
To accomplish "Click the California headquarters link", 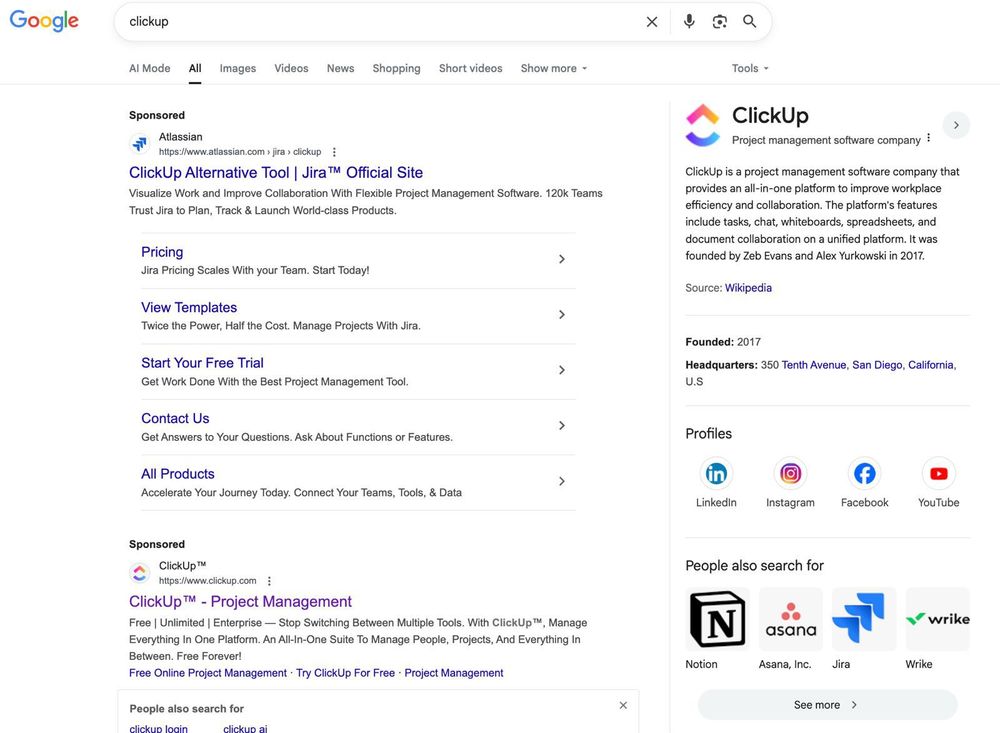I will pos(932,365).
